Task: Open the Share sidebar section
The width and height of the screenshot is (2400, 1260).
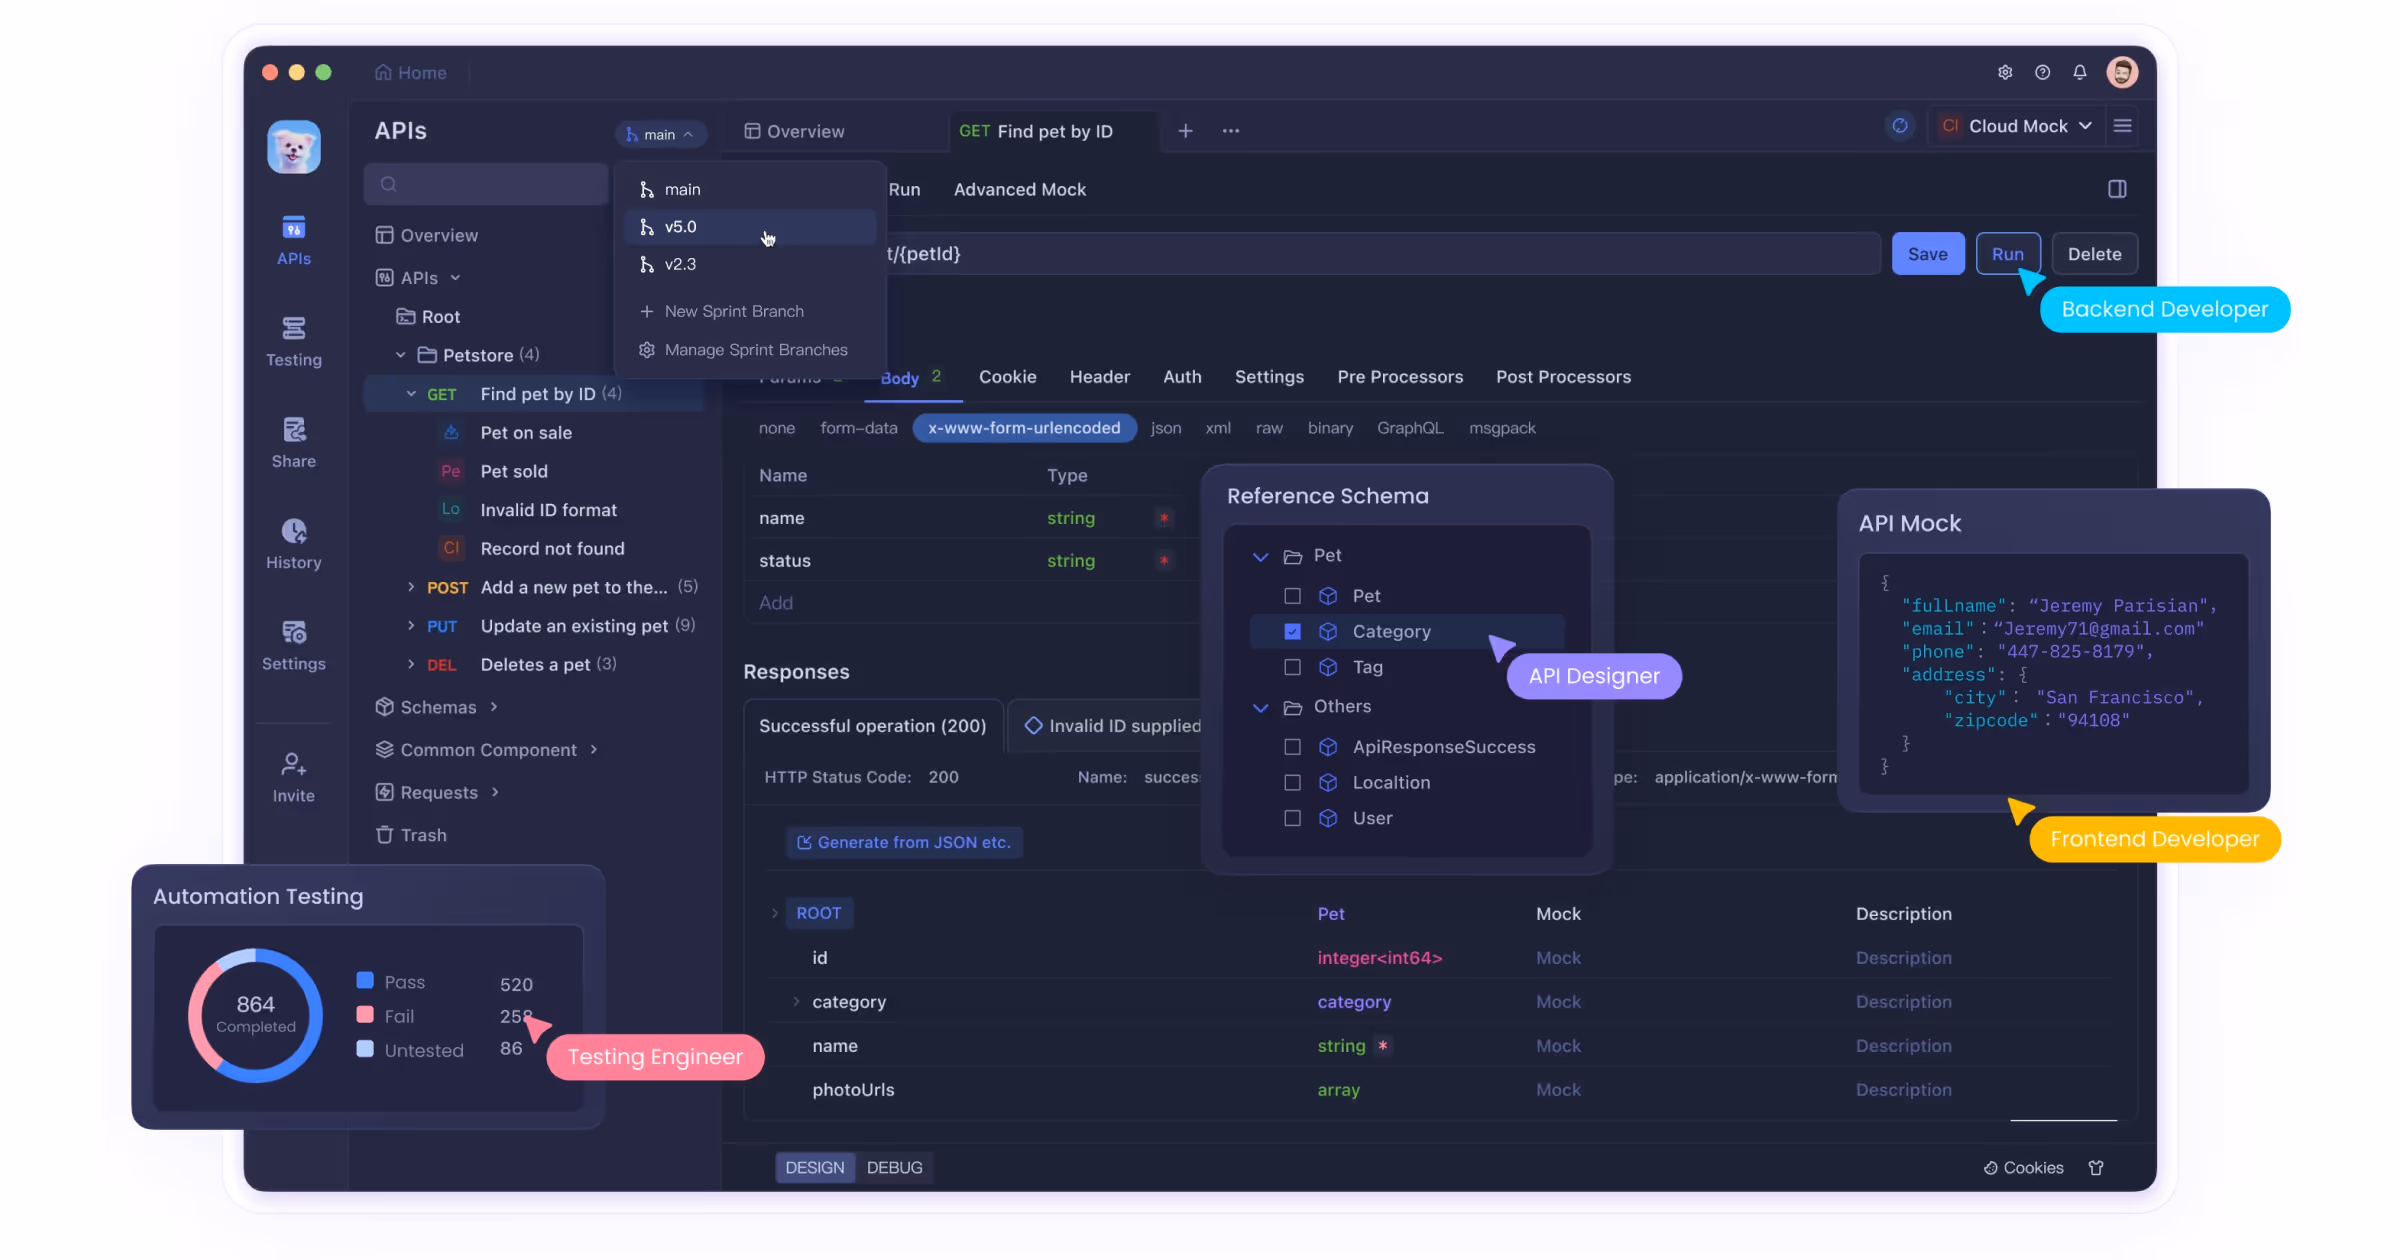Action: (x=293, y=442)
